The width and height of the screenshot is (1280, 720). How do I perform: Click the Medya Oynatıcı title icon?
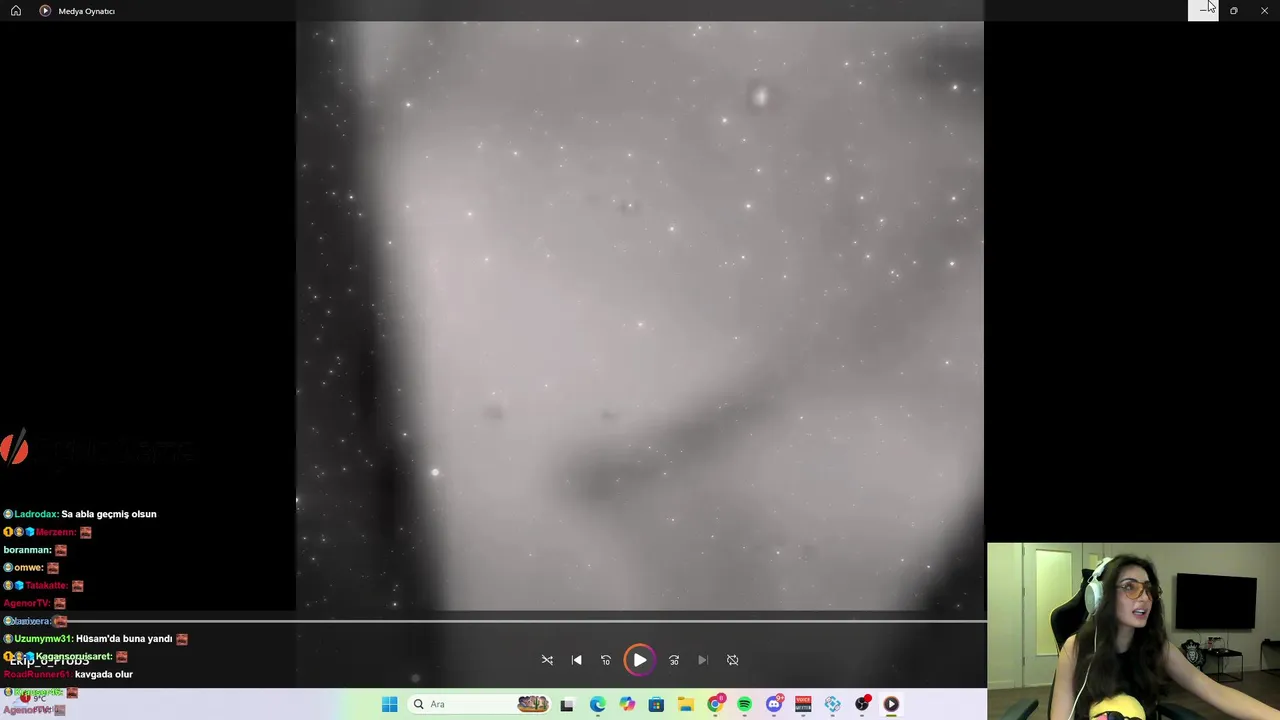point(45,11)
